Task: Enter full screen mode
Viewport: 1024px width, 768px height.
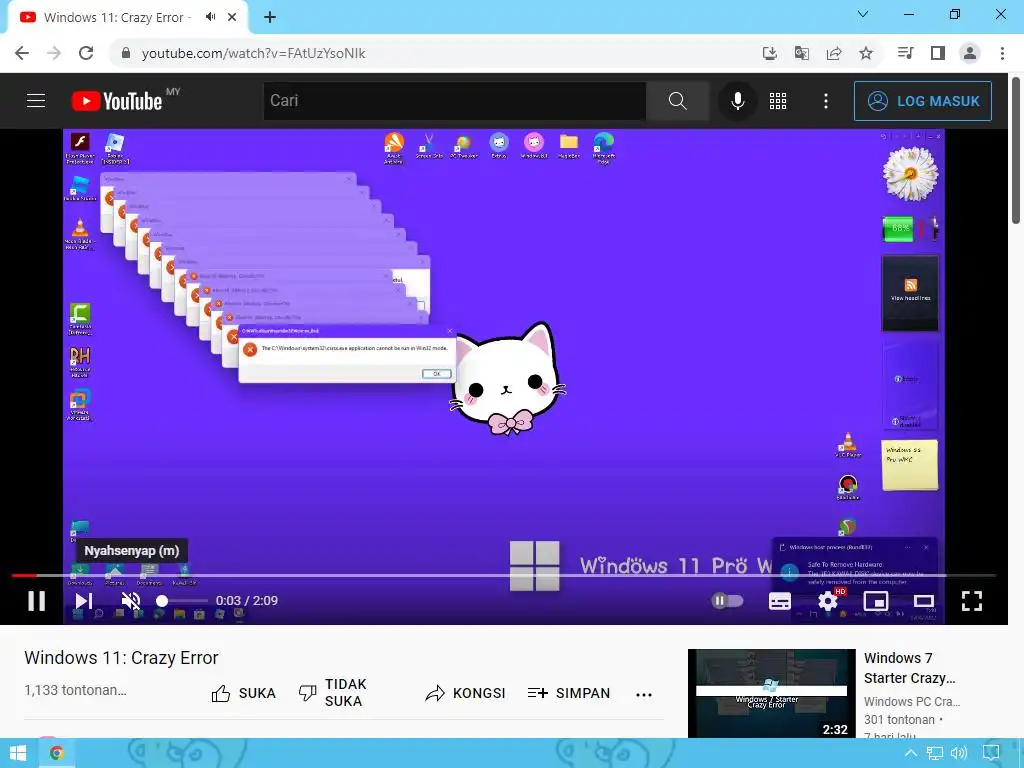Action: point(972,601)
